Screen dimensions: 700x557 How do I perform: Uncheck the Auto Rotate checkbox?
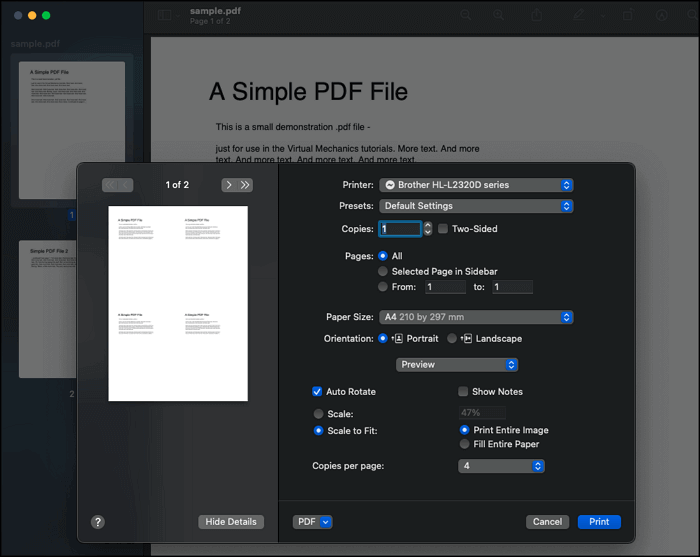pyautogui.click(x=317, y=392)
